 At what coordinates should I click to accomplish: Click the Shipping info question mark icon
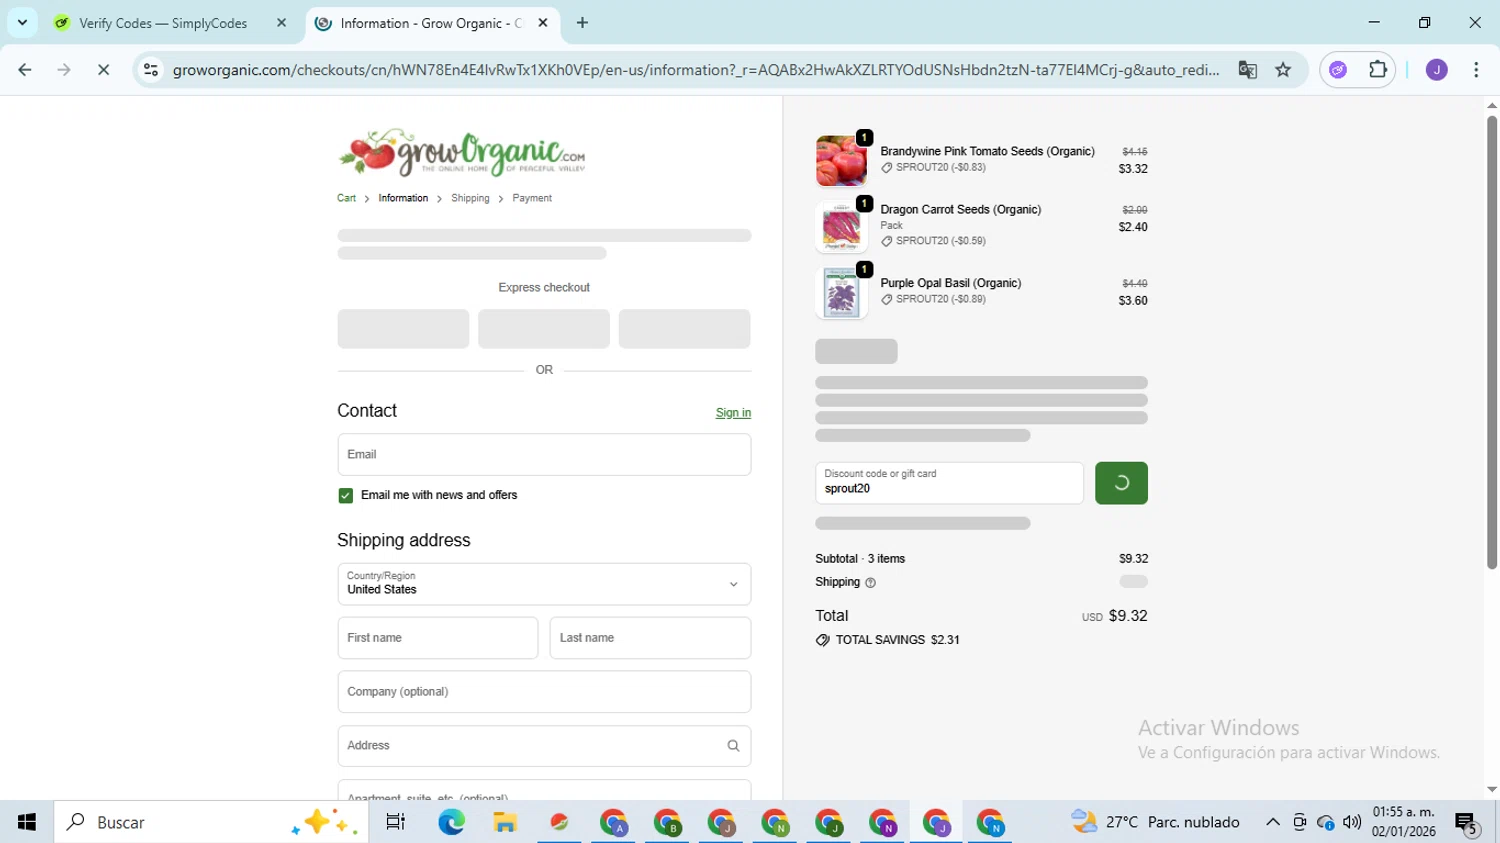870,583
